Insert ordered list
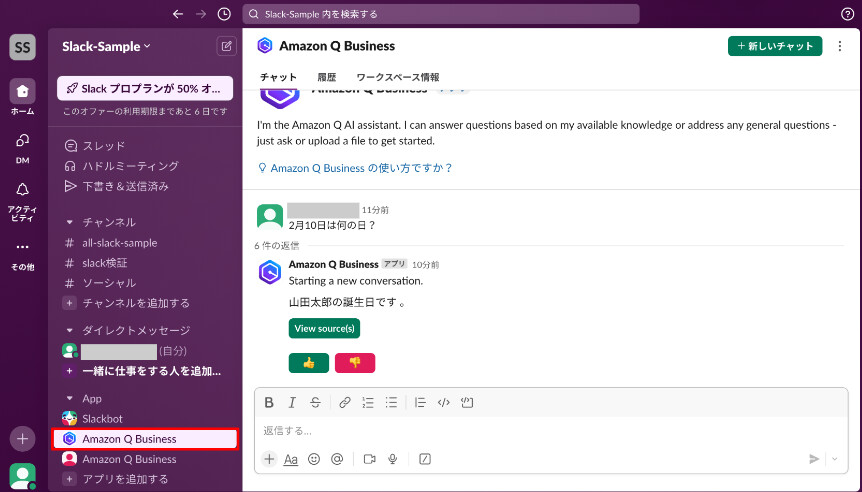Screen dimensions: 862x492 click(368, 402)
